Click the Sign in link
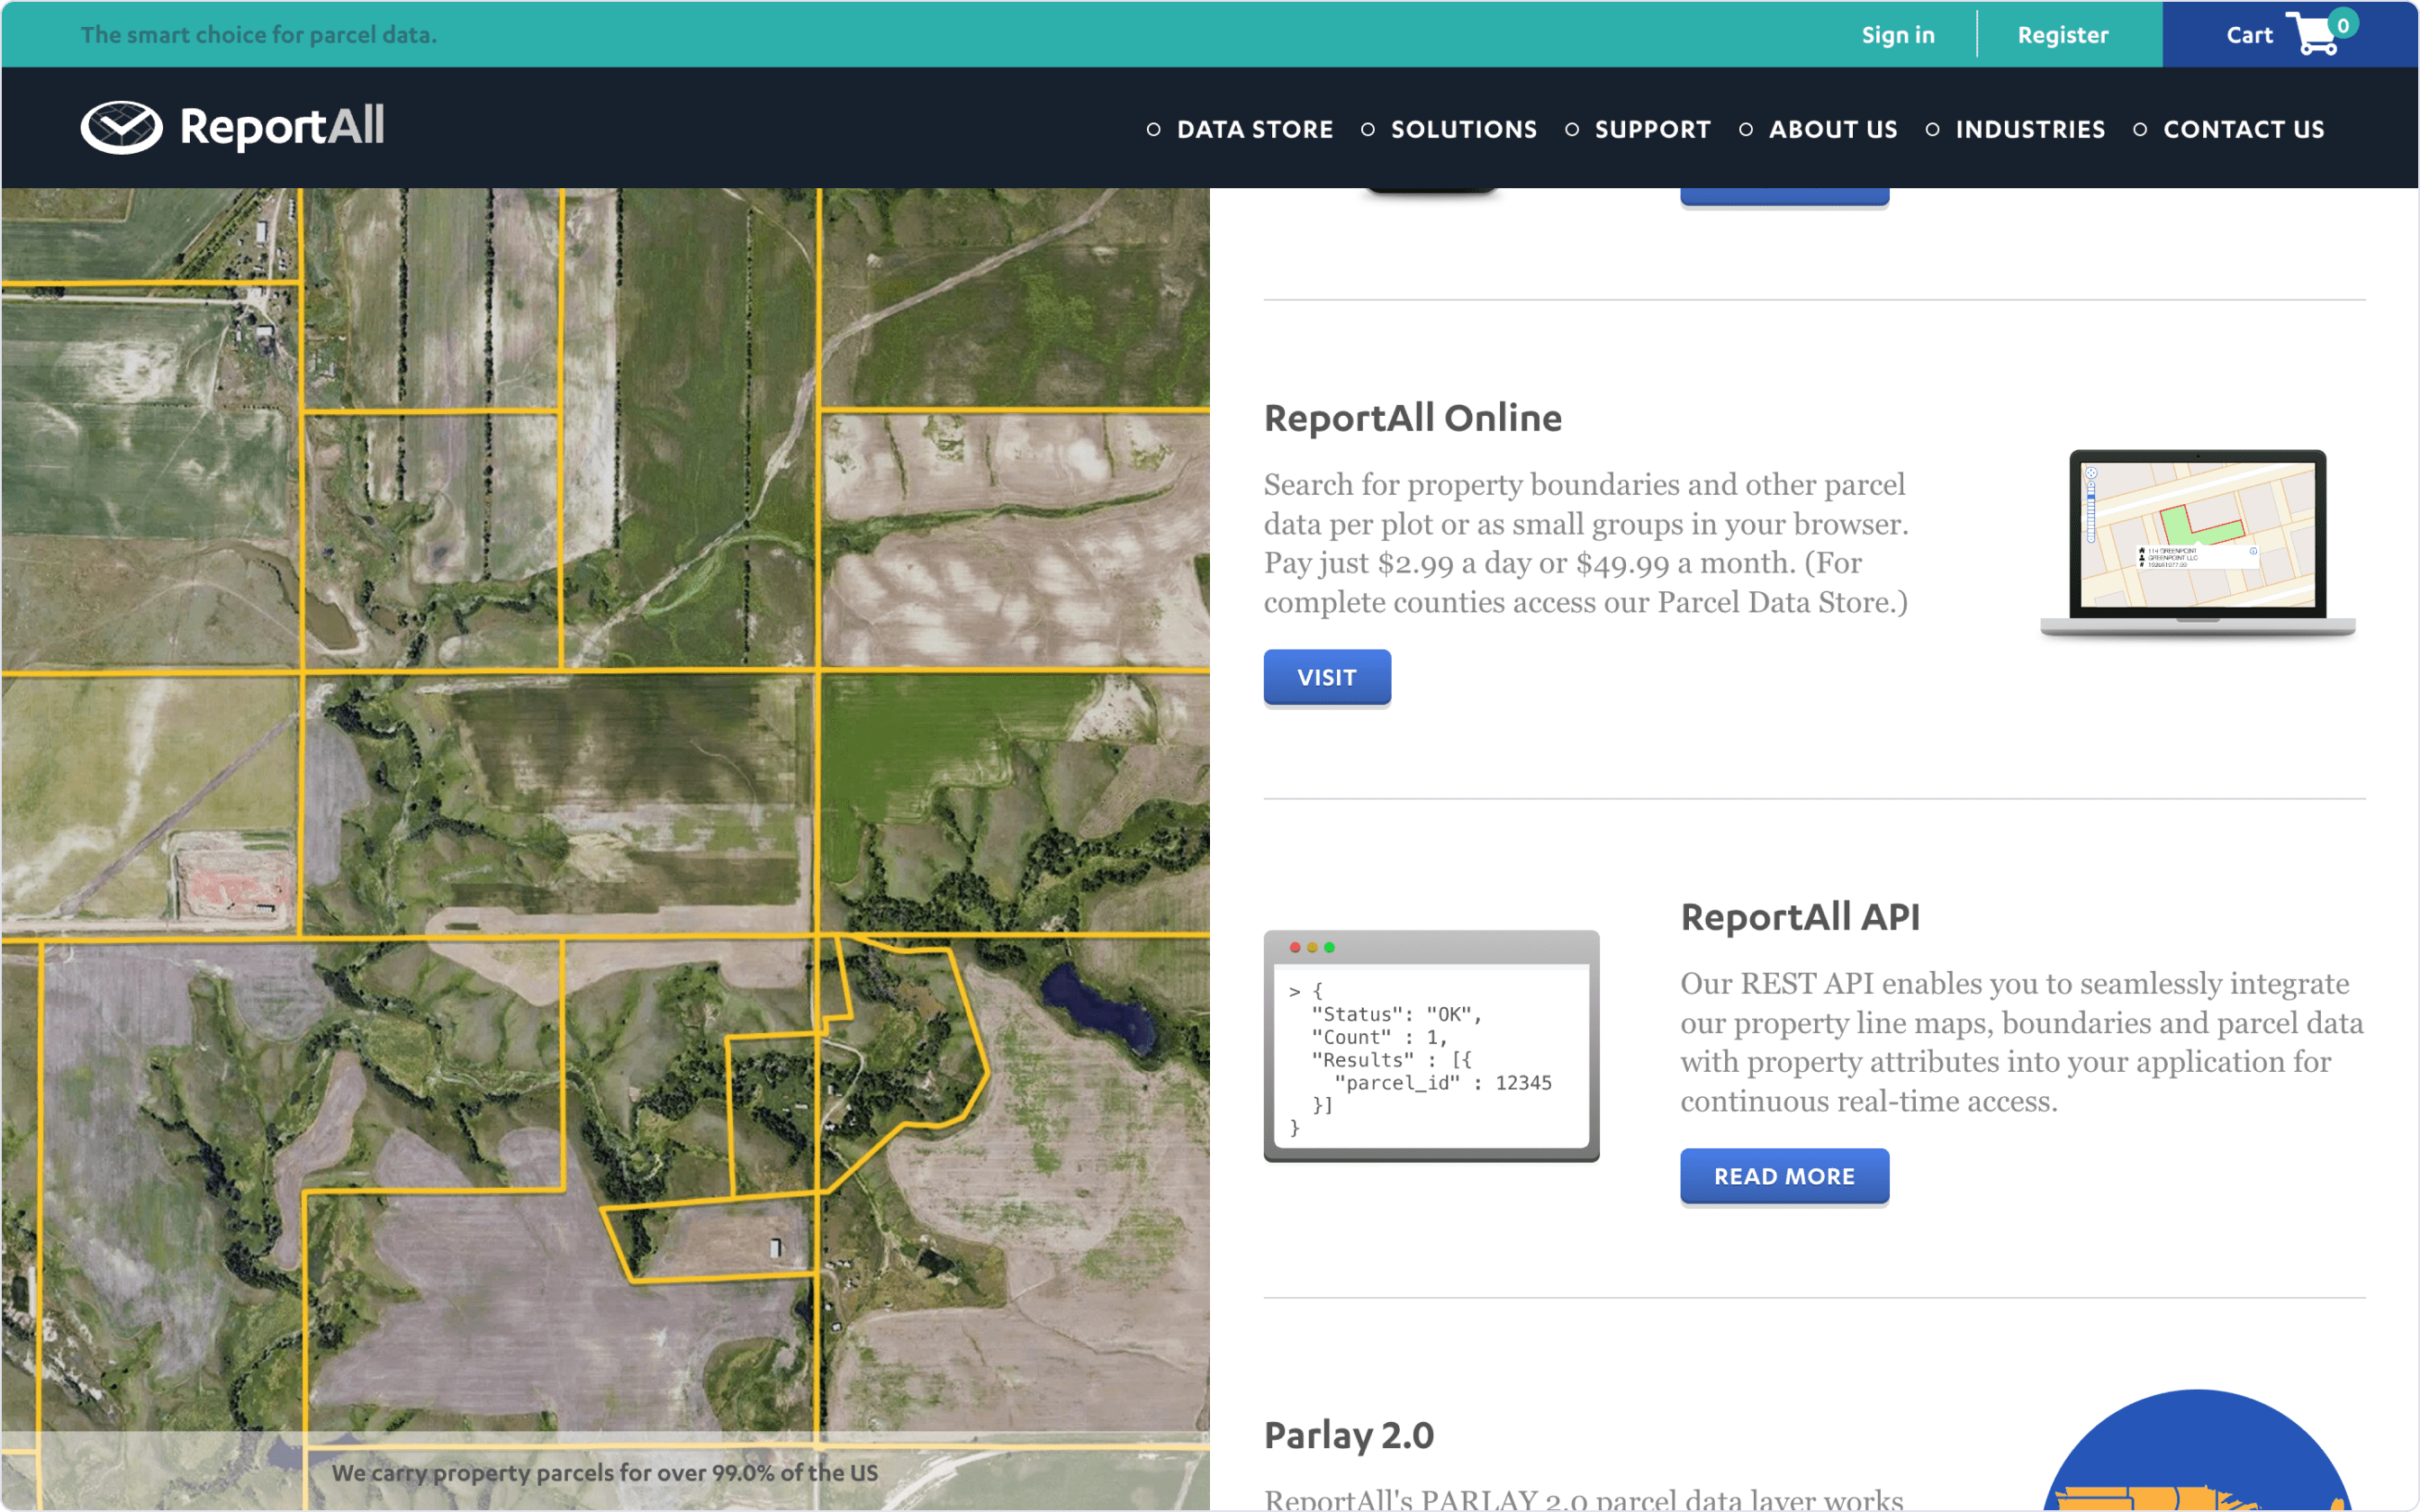The width and height of the screenshot is (2420, 1512). pos(1897,36)
